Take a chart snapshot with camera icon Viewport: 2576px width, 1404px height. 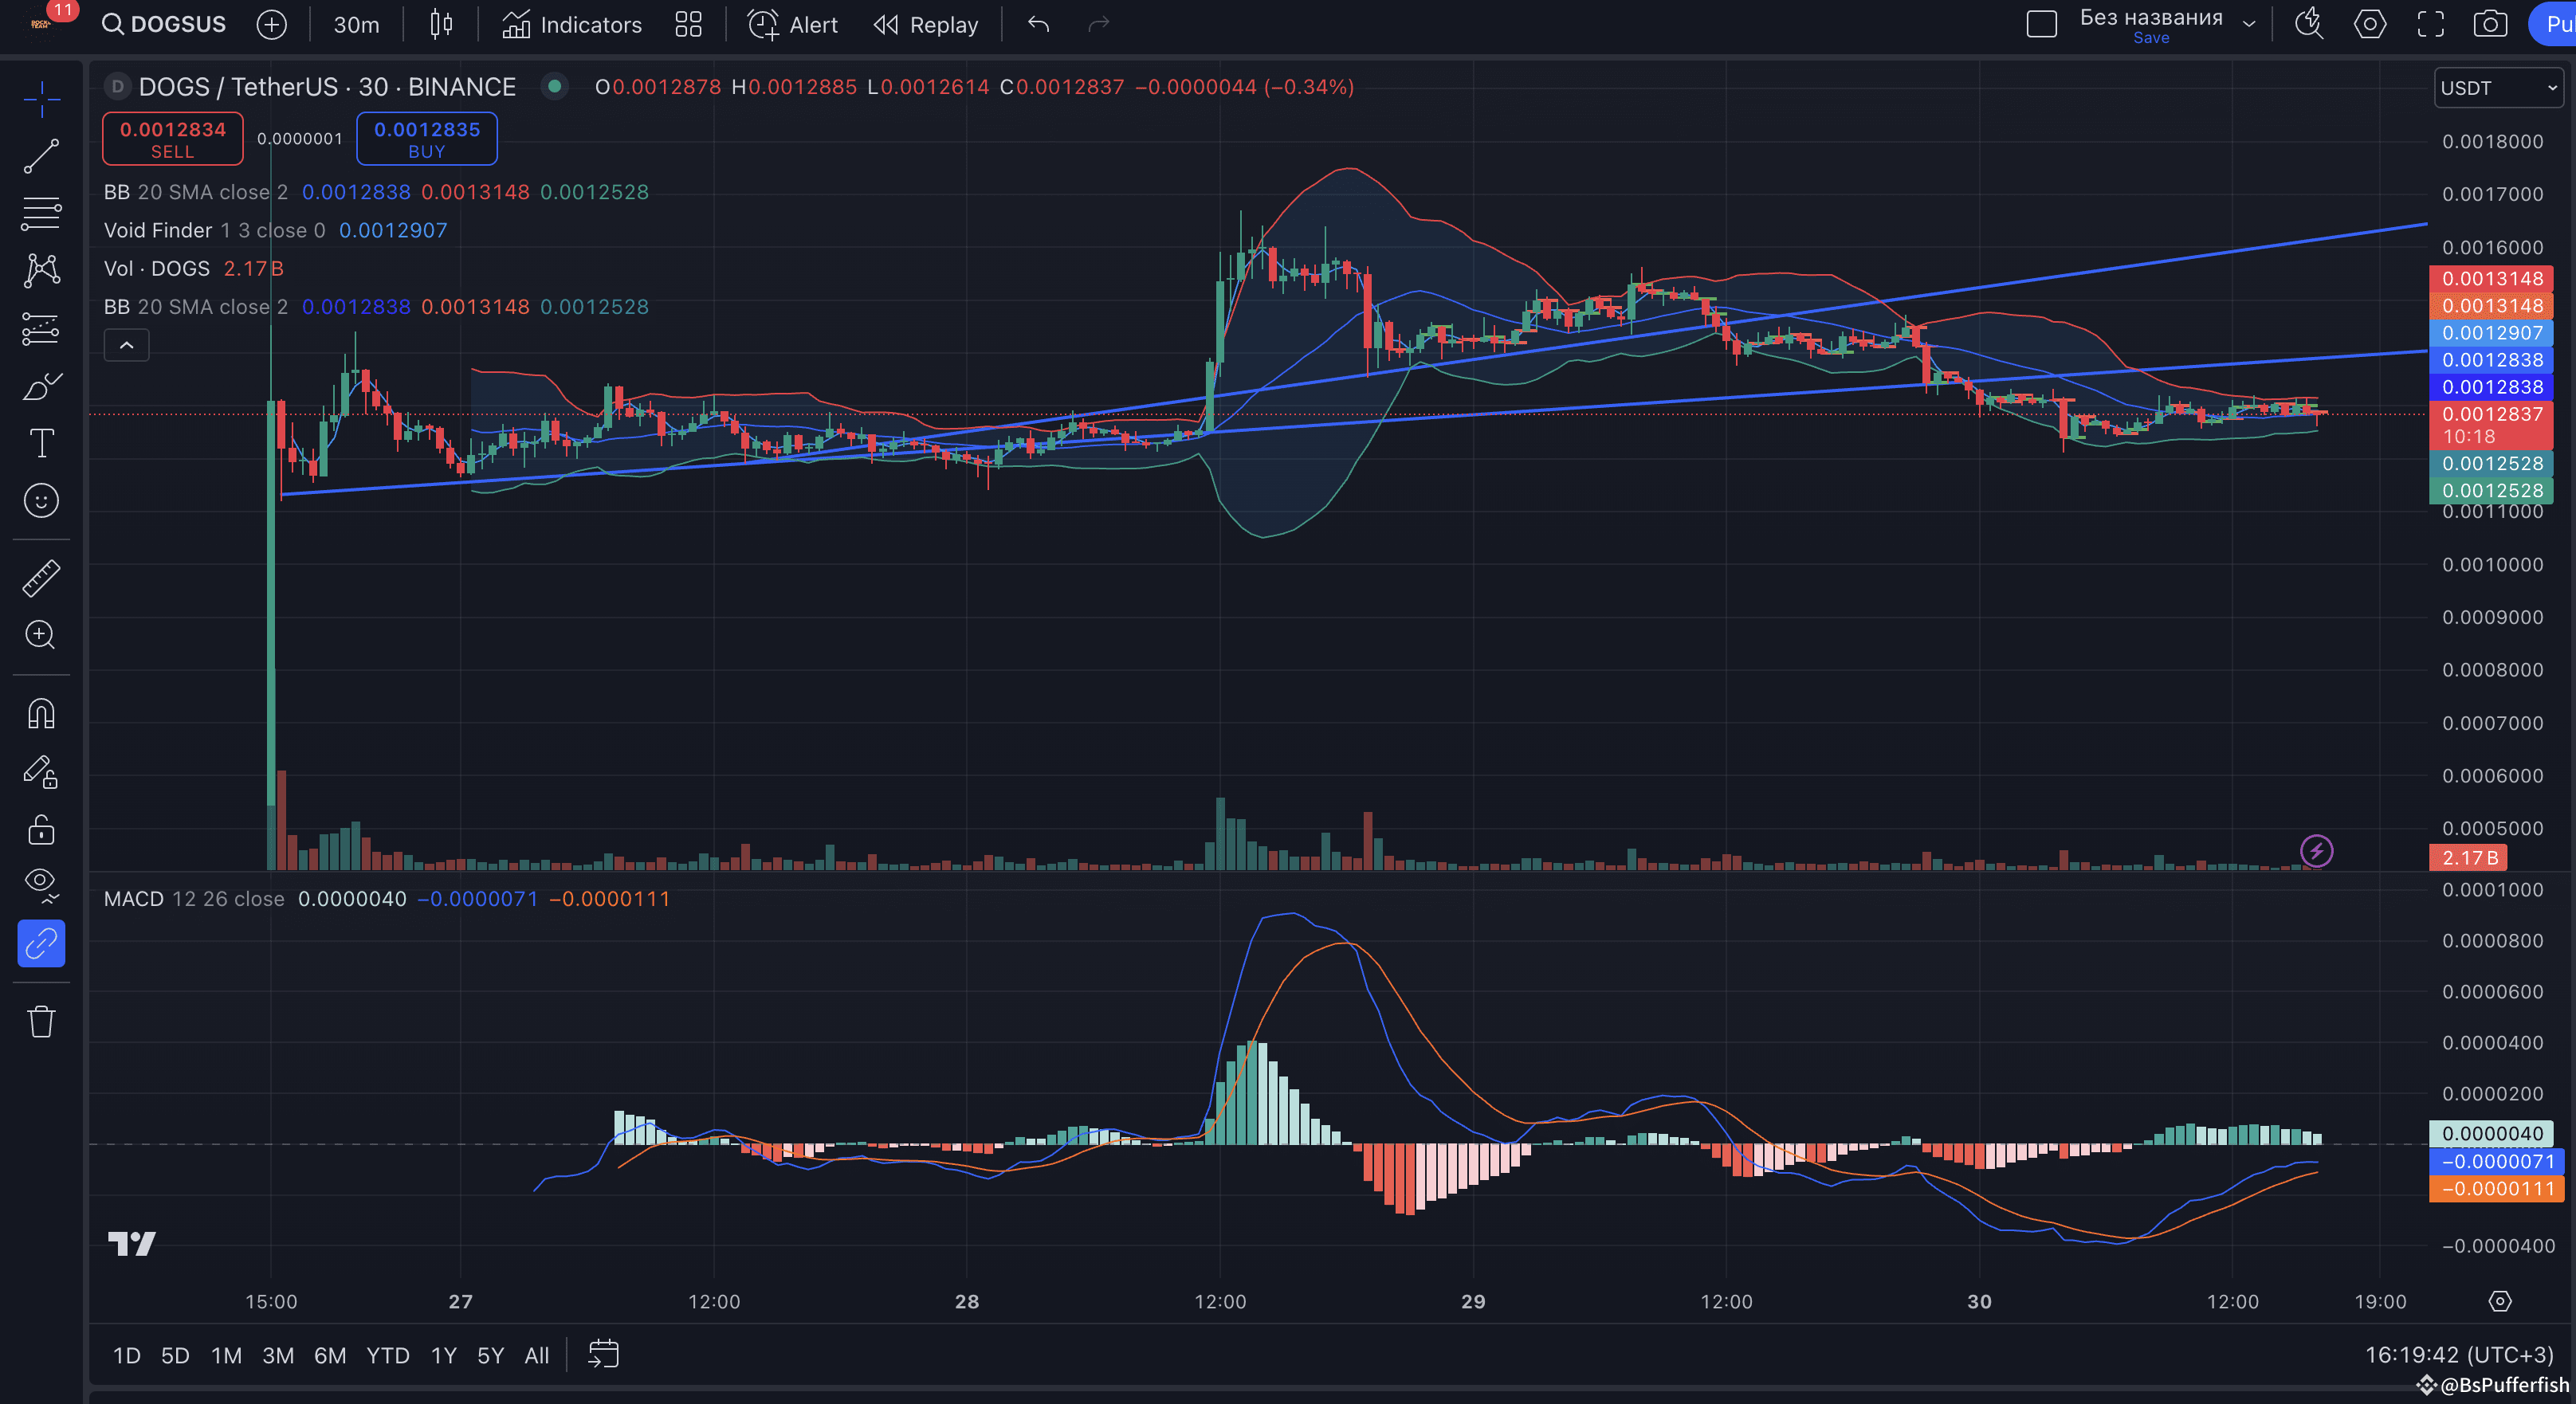point(2490,24)
